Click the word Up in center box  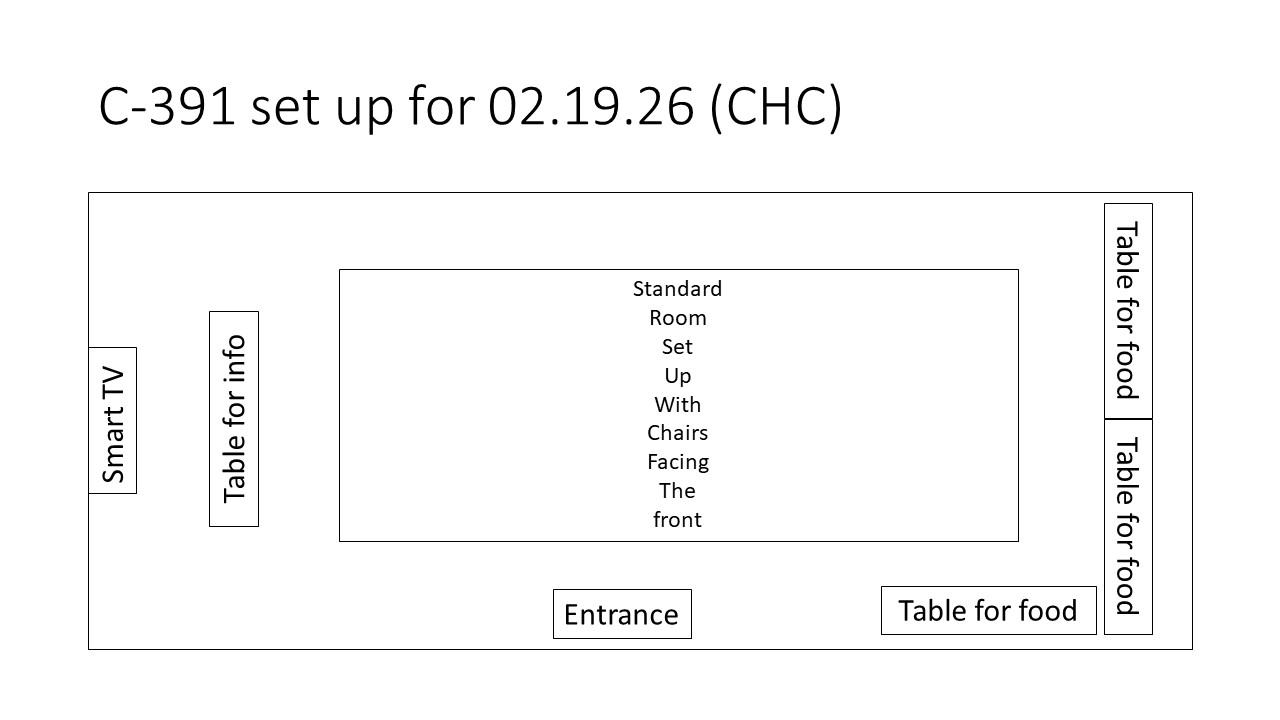[x=677, y=376]
